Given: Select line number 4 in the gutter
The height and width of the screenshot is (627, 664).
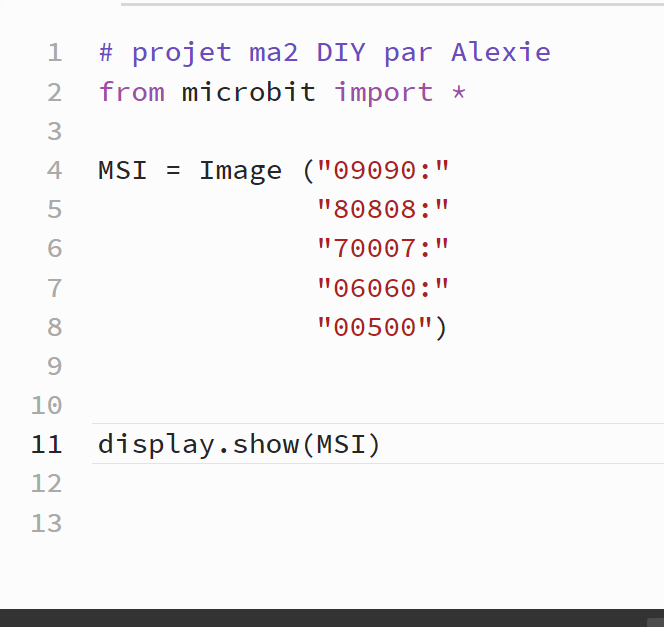Looking at the screenshot, I should pos(55,171).
